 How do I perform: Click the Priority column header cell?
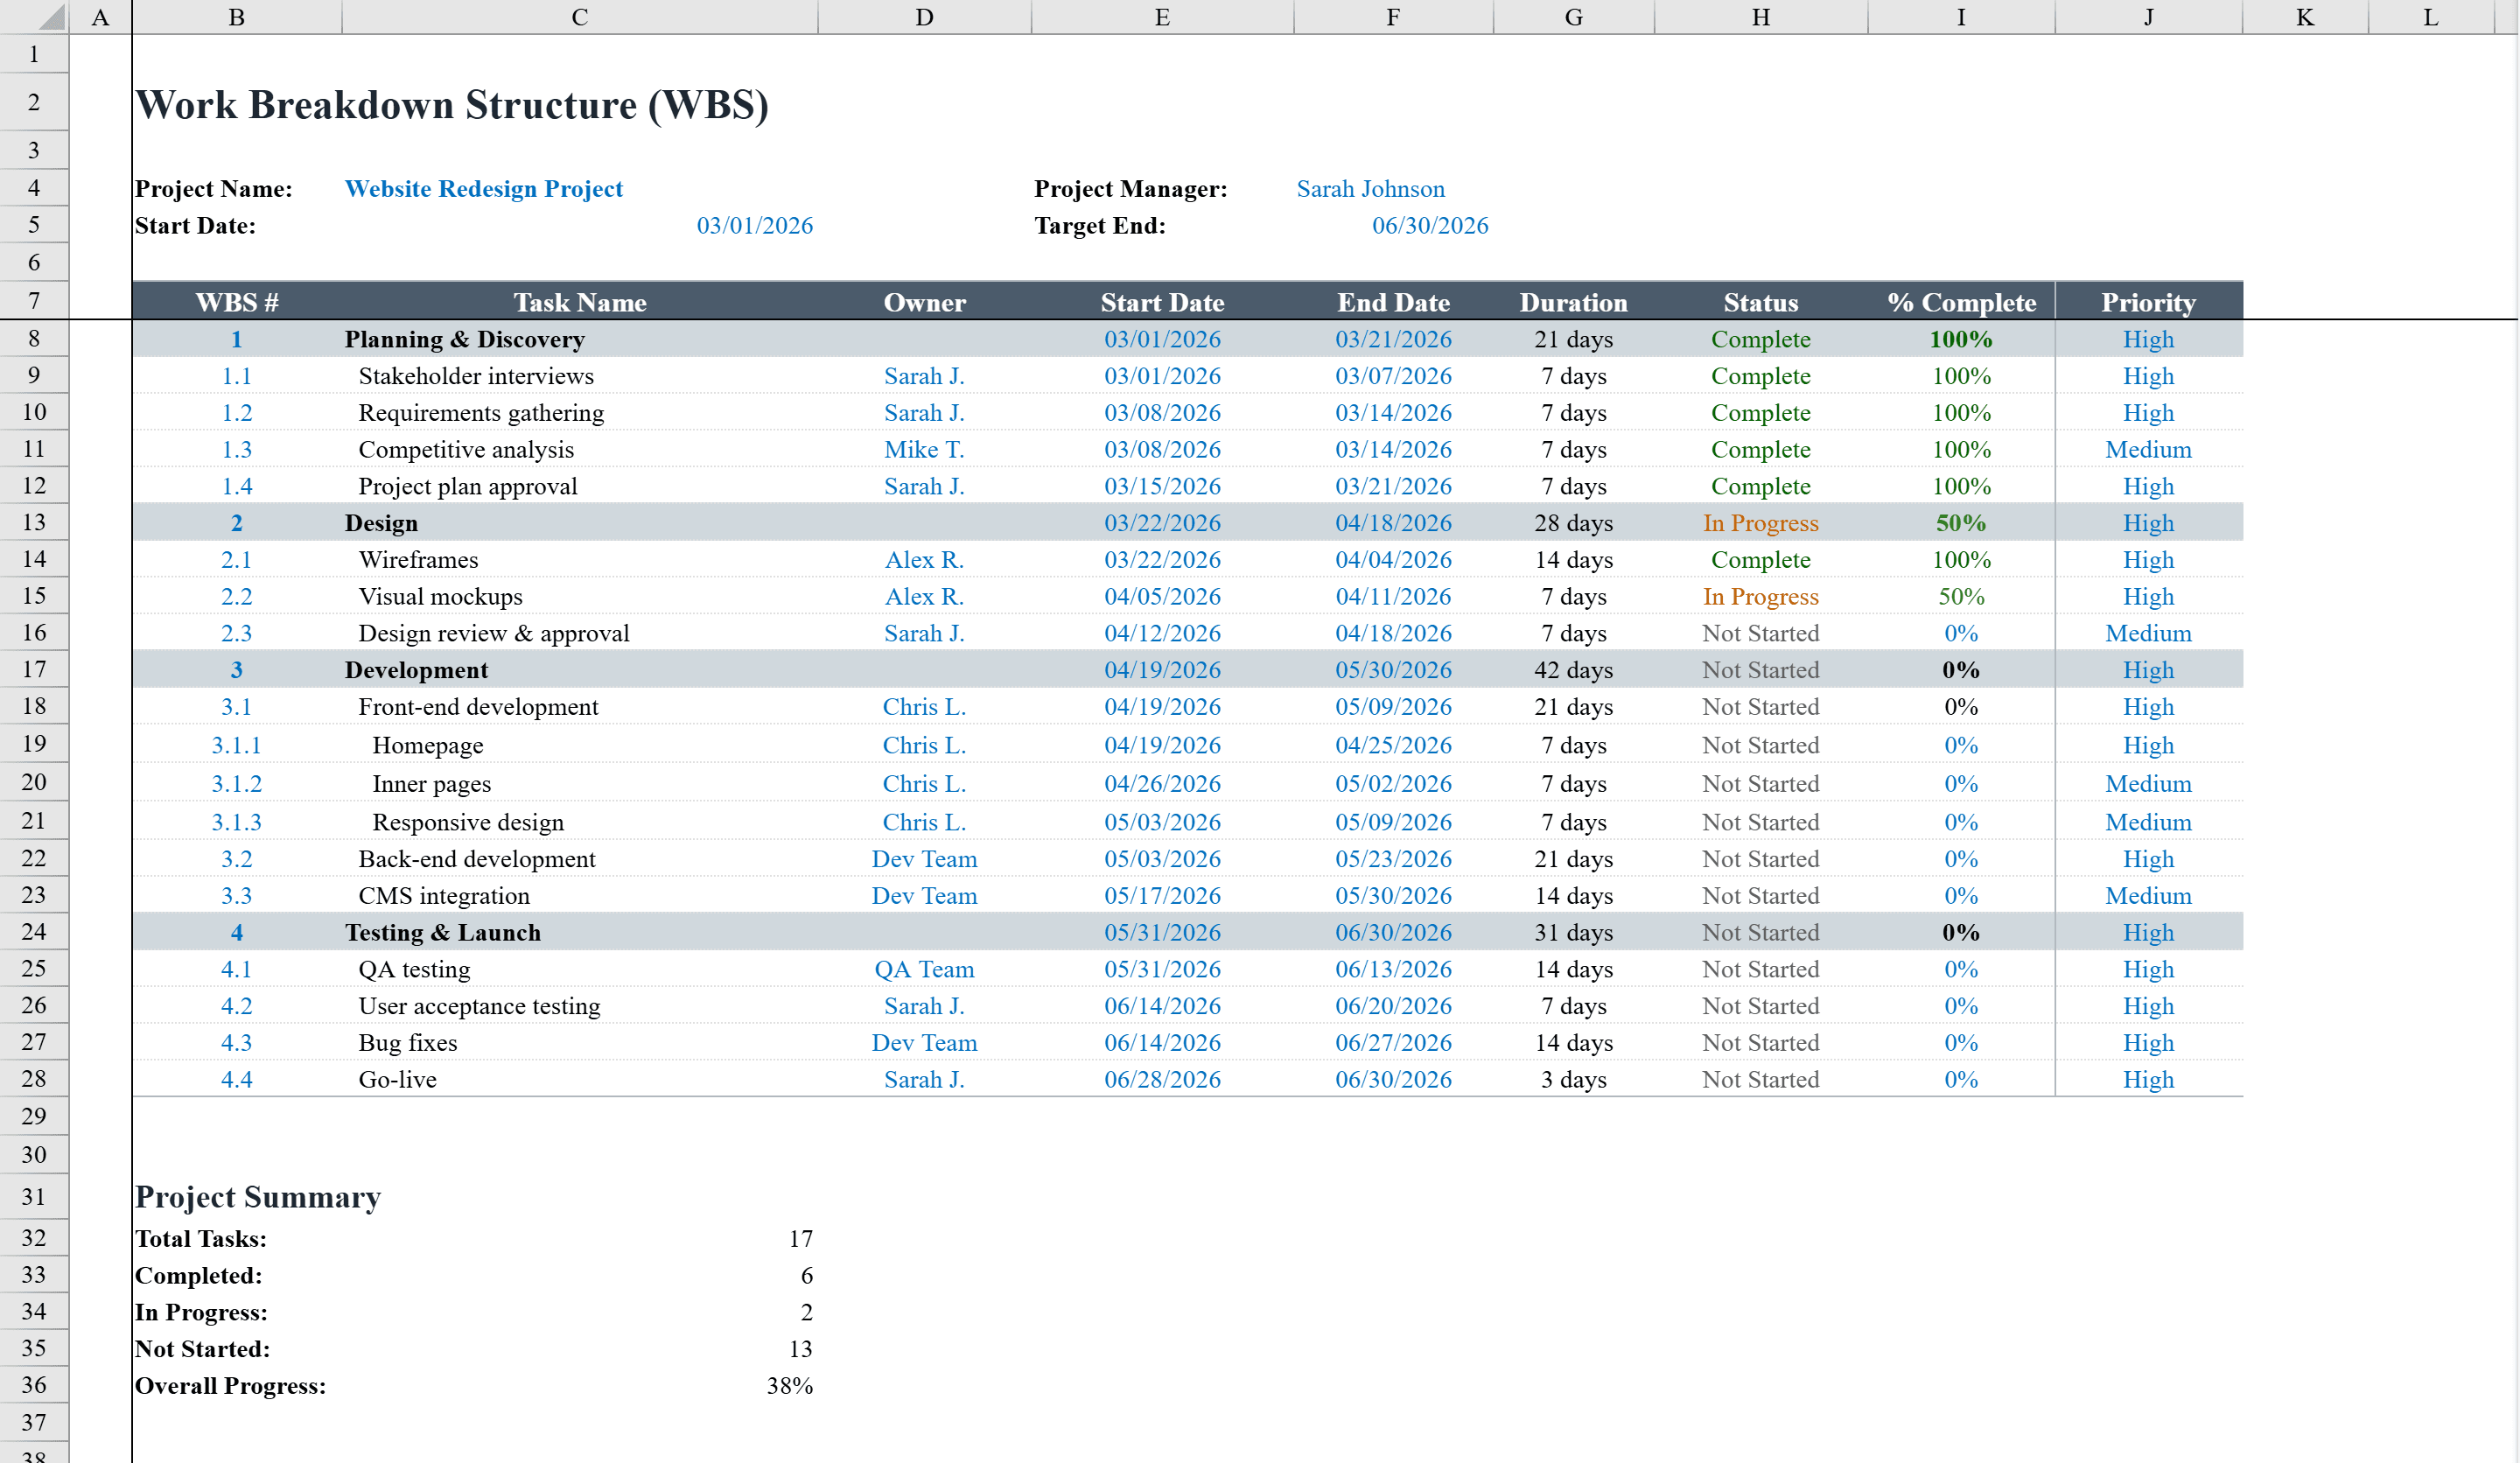2148,302
